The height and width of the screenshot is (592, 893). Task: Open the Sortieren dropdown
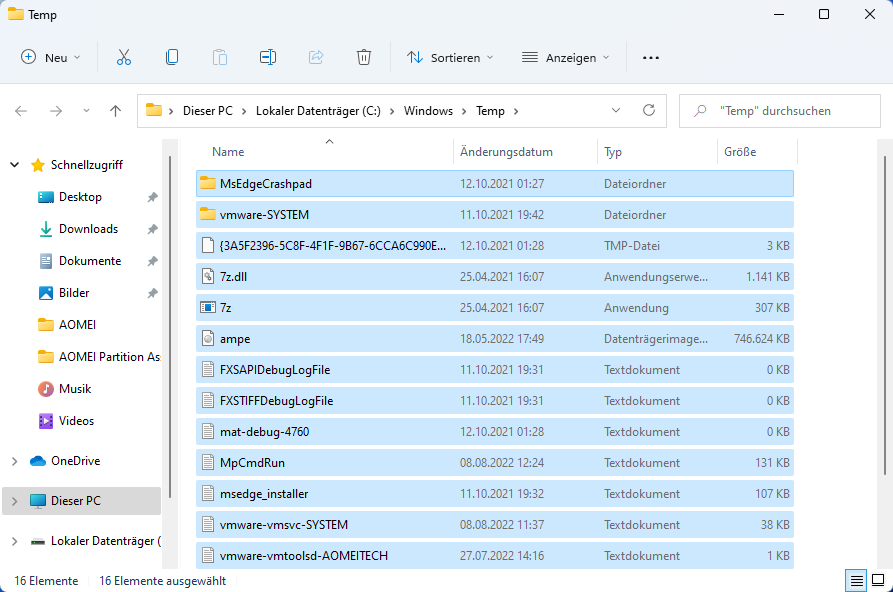[450, 57]
